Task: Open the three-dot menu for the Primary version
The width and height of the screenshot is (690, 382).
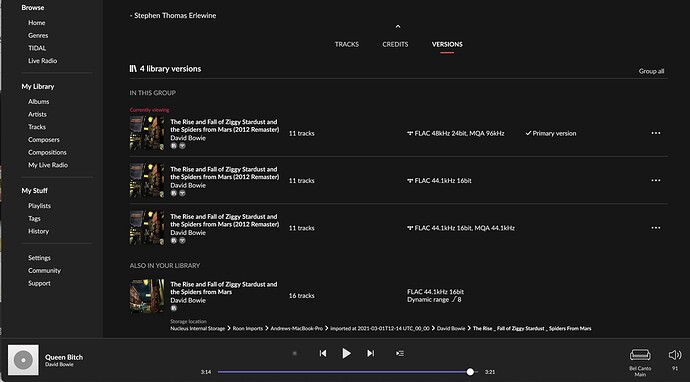Action: (656, 133)
